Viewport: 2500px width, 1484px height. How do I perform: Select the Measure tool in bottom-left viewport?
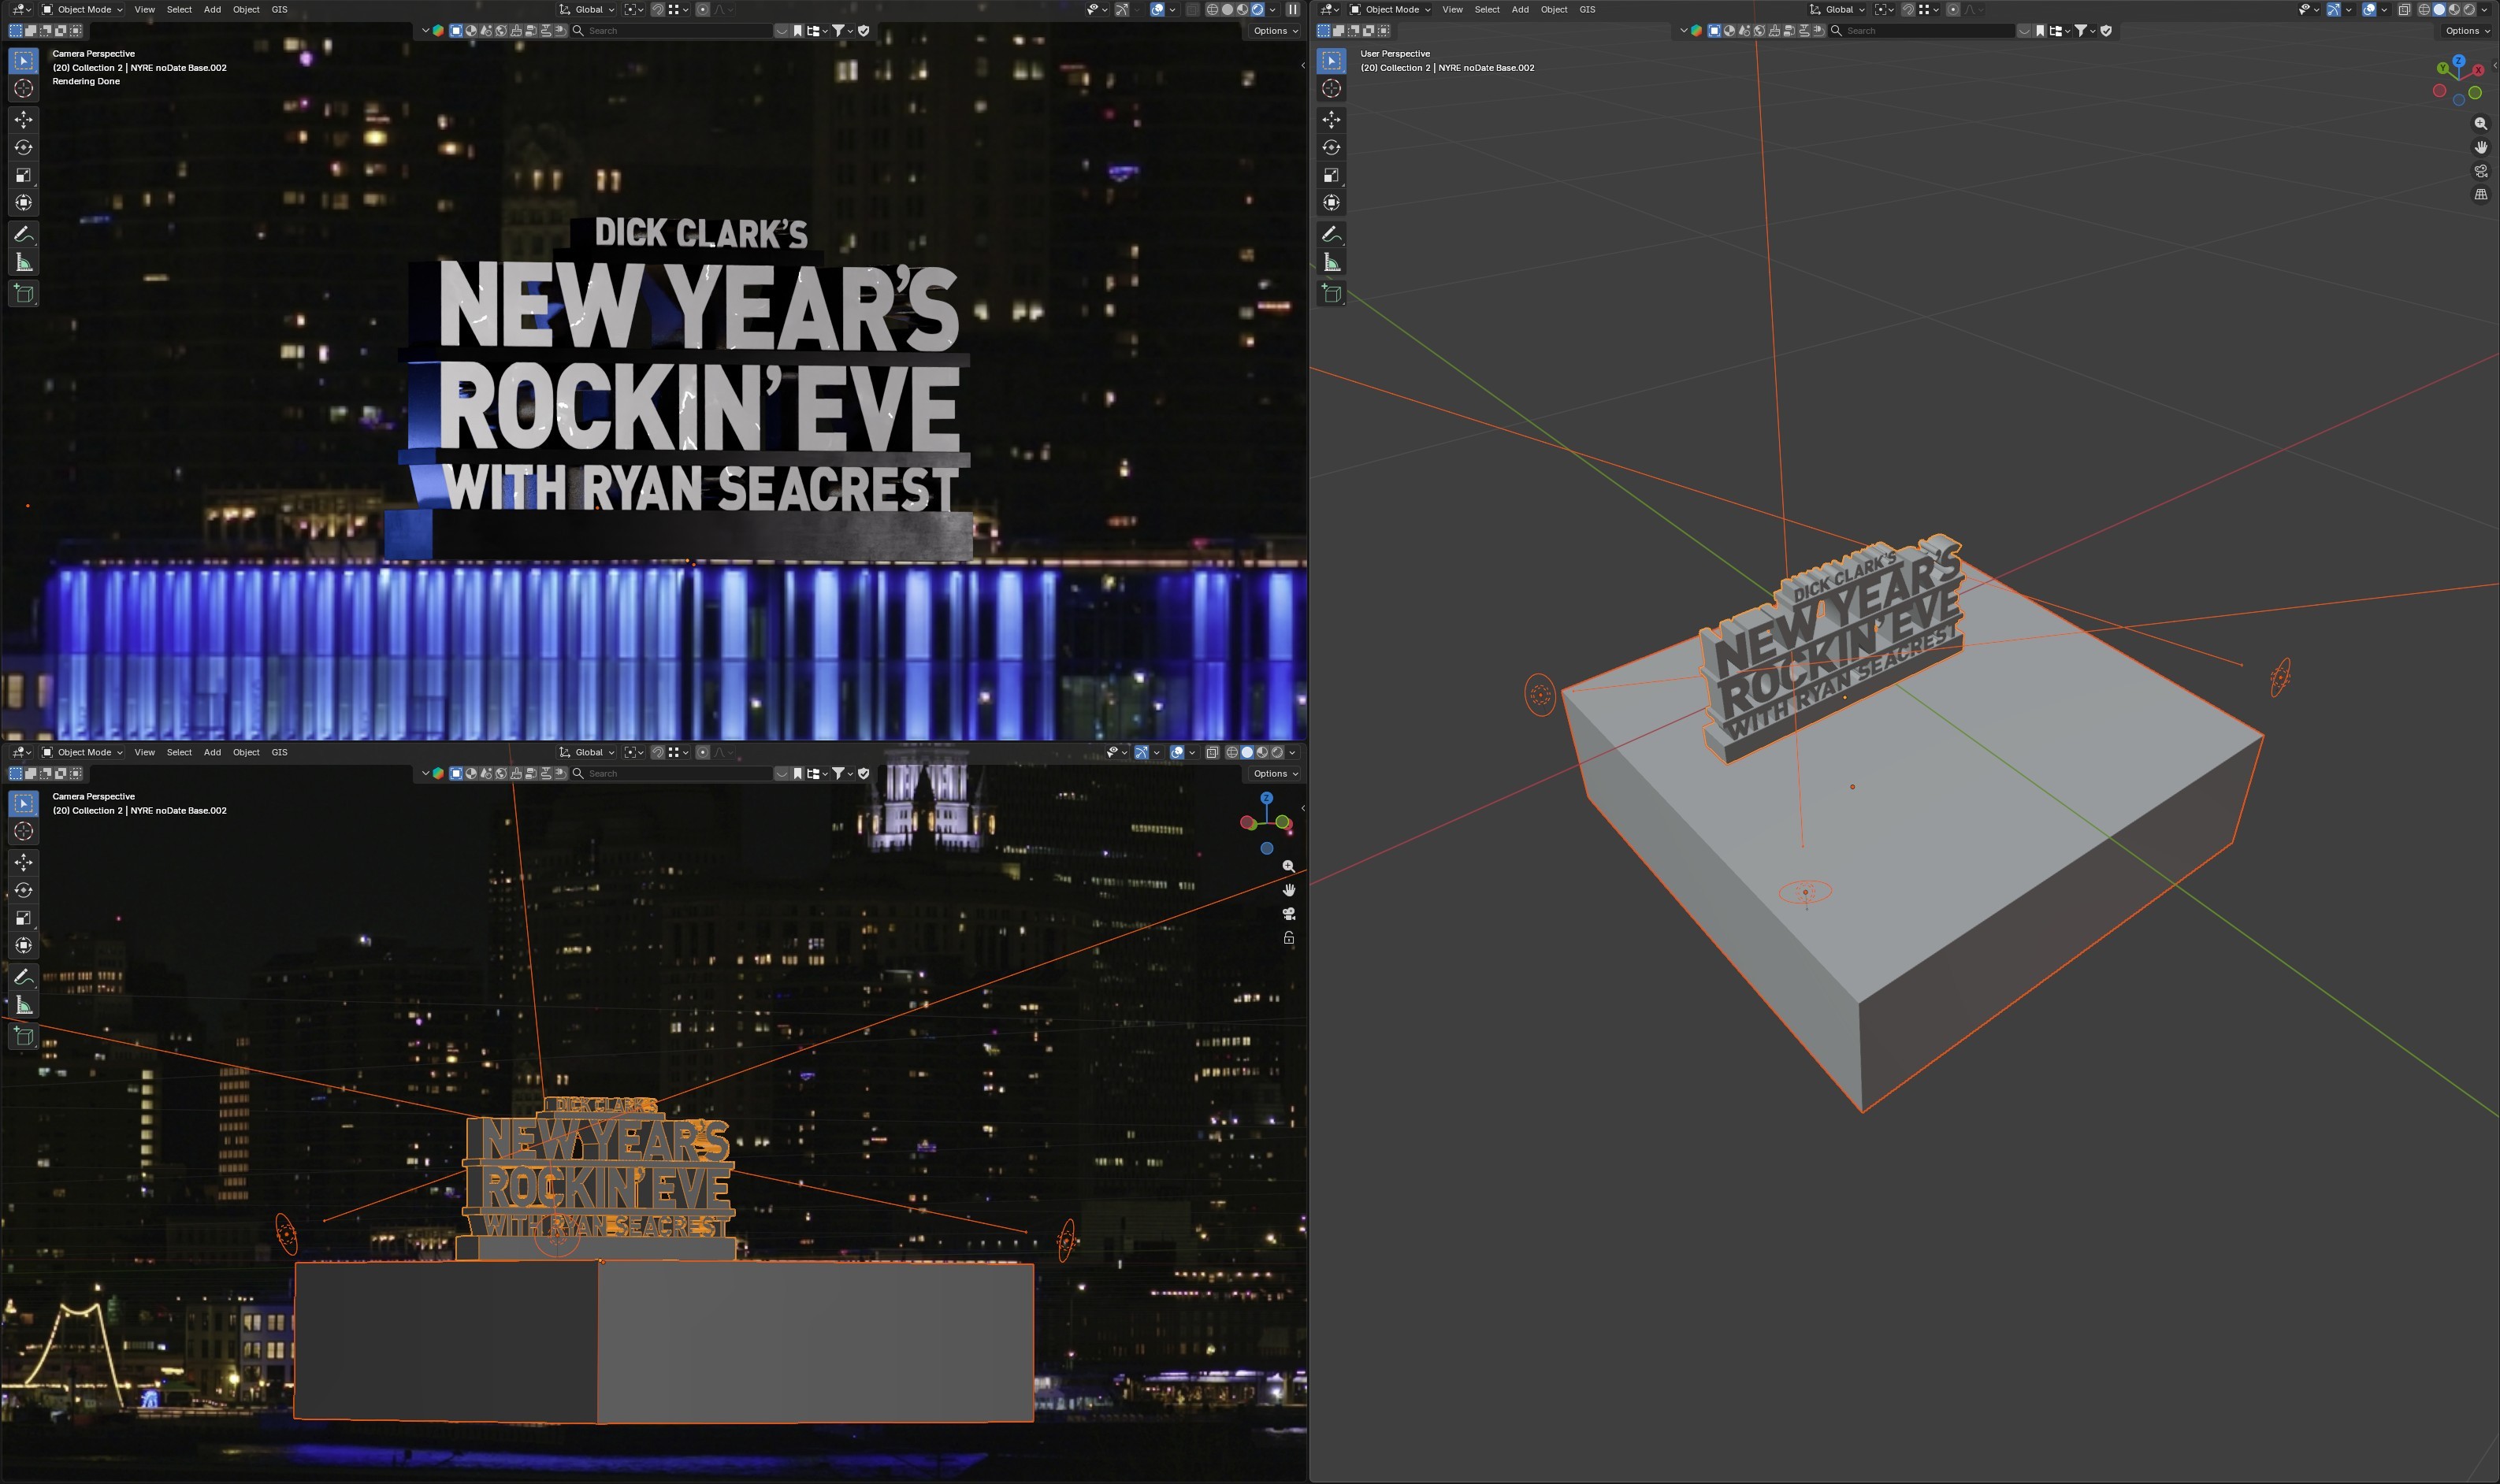point(23,1005)
